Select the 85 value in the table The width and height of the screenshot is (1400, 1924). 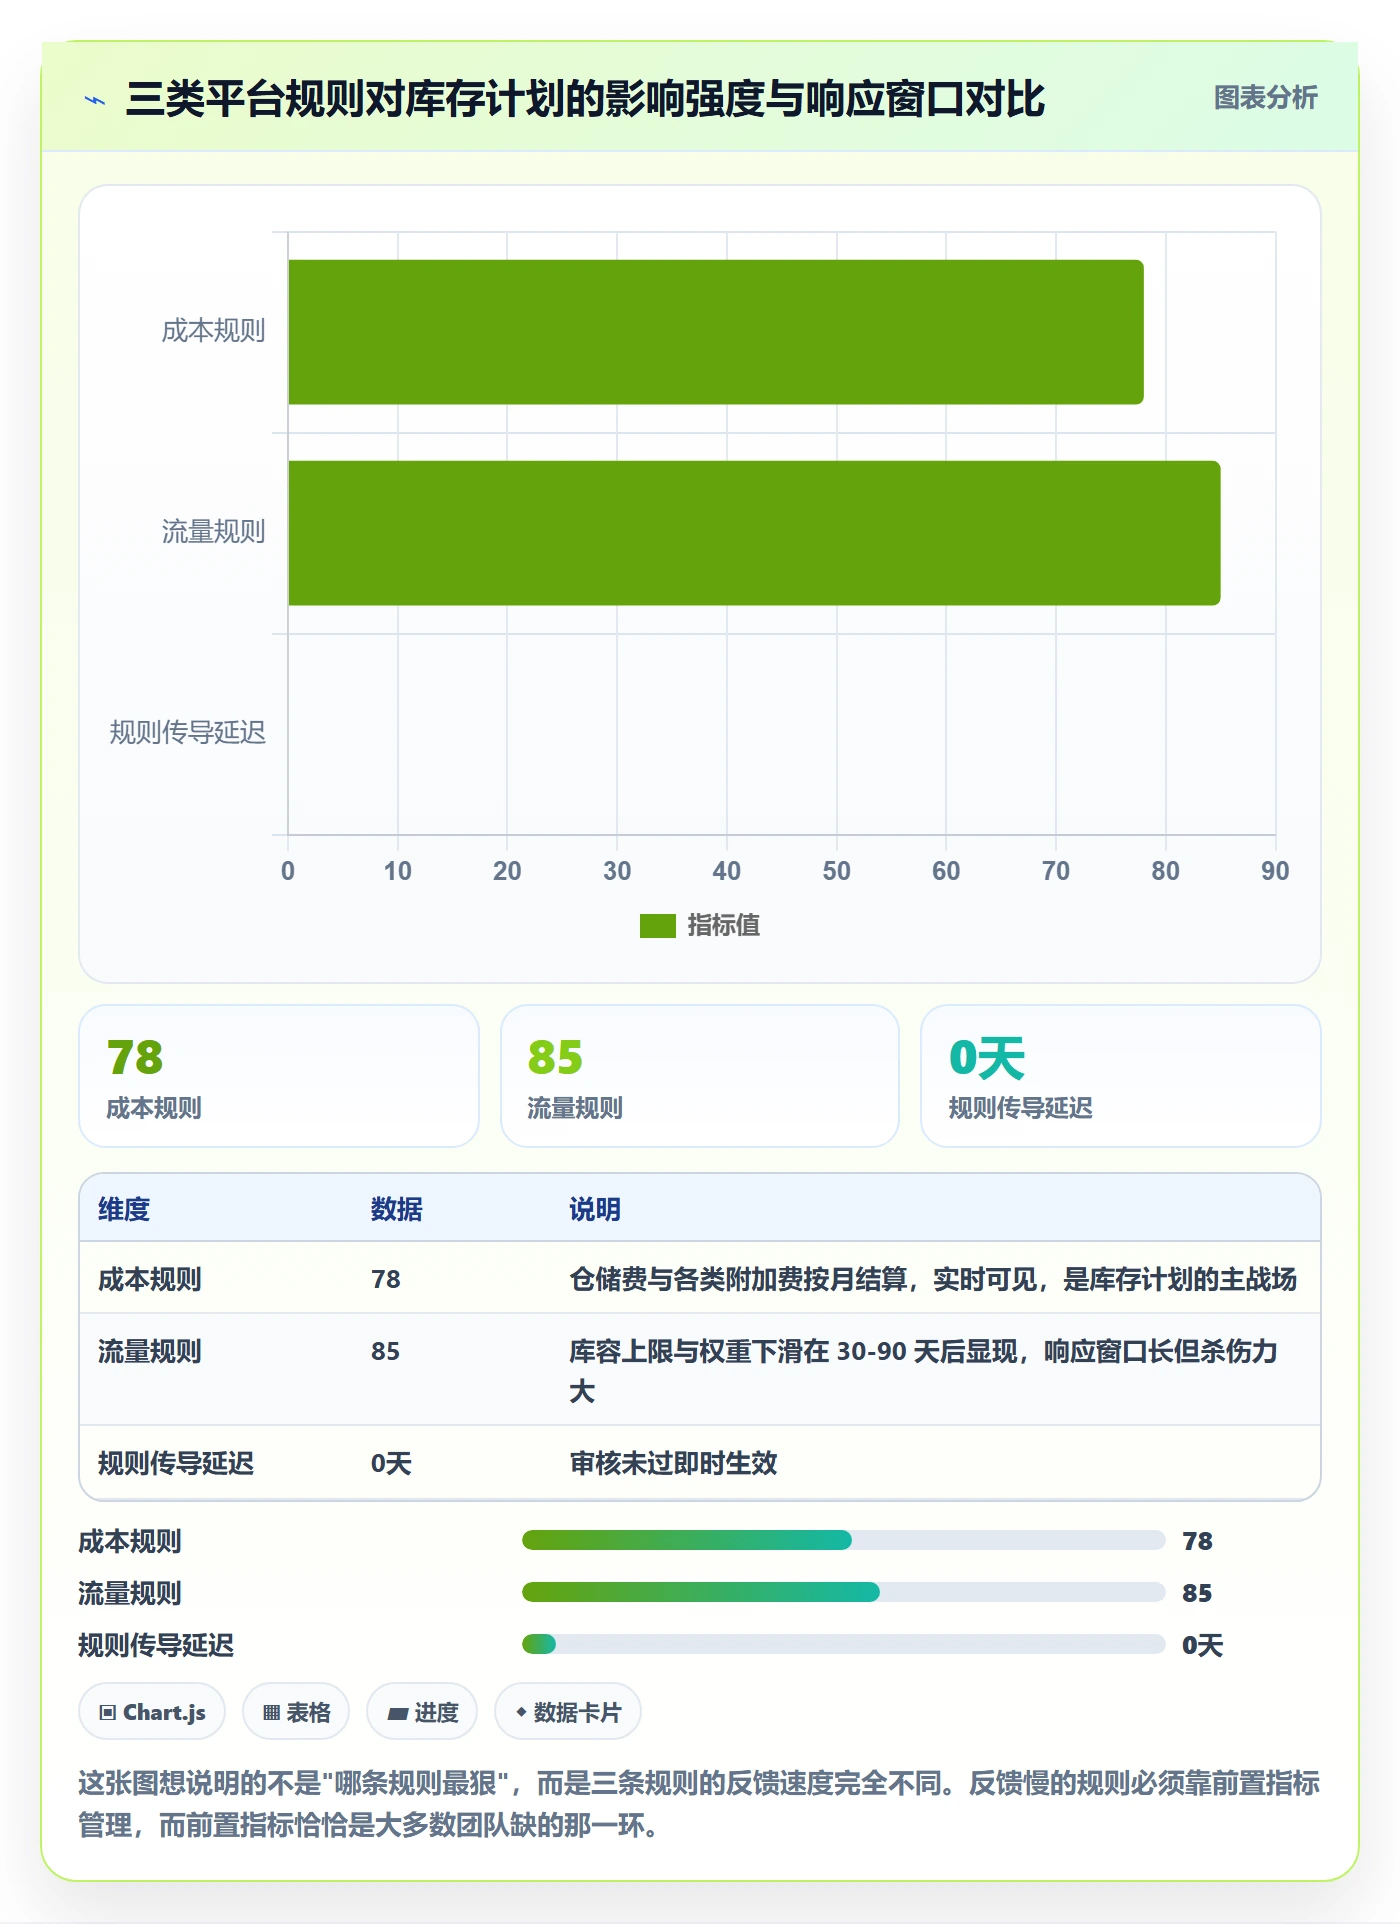point(386,1351)
